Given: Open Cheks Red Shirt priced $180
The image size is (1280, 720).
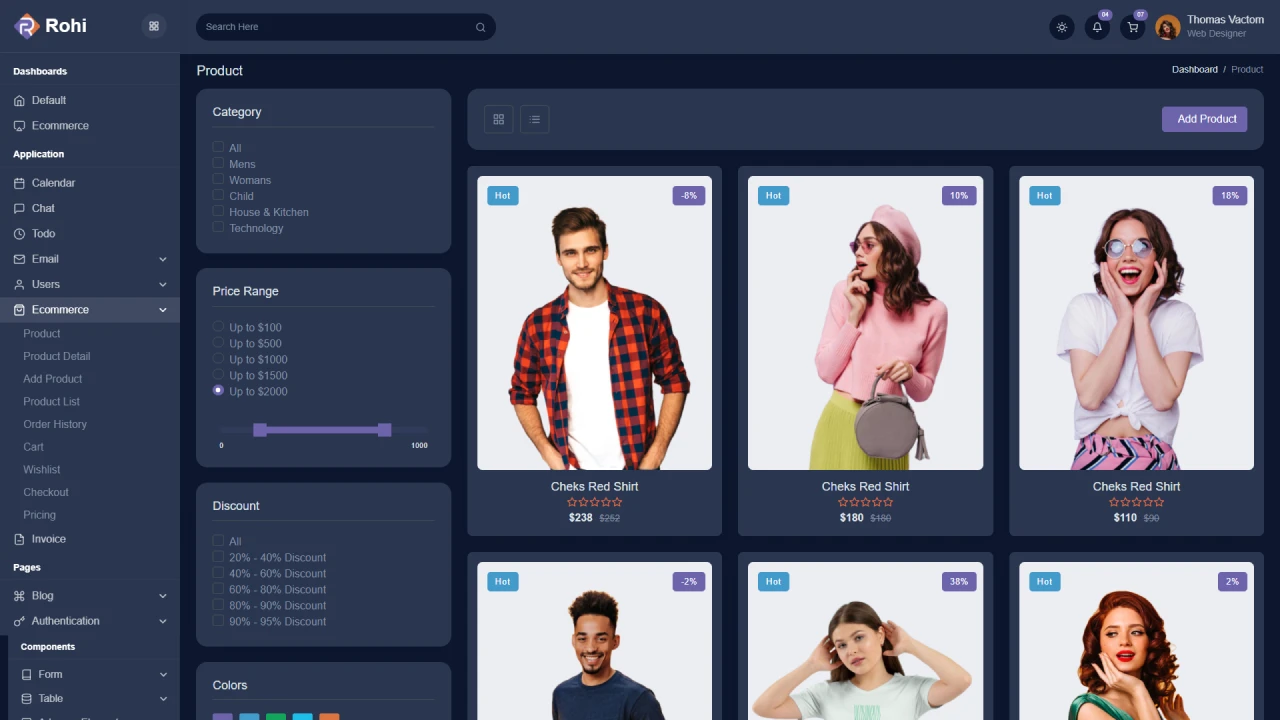Looking at the screenshot, I should tap(865, 486).
